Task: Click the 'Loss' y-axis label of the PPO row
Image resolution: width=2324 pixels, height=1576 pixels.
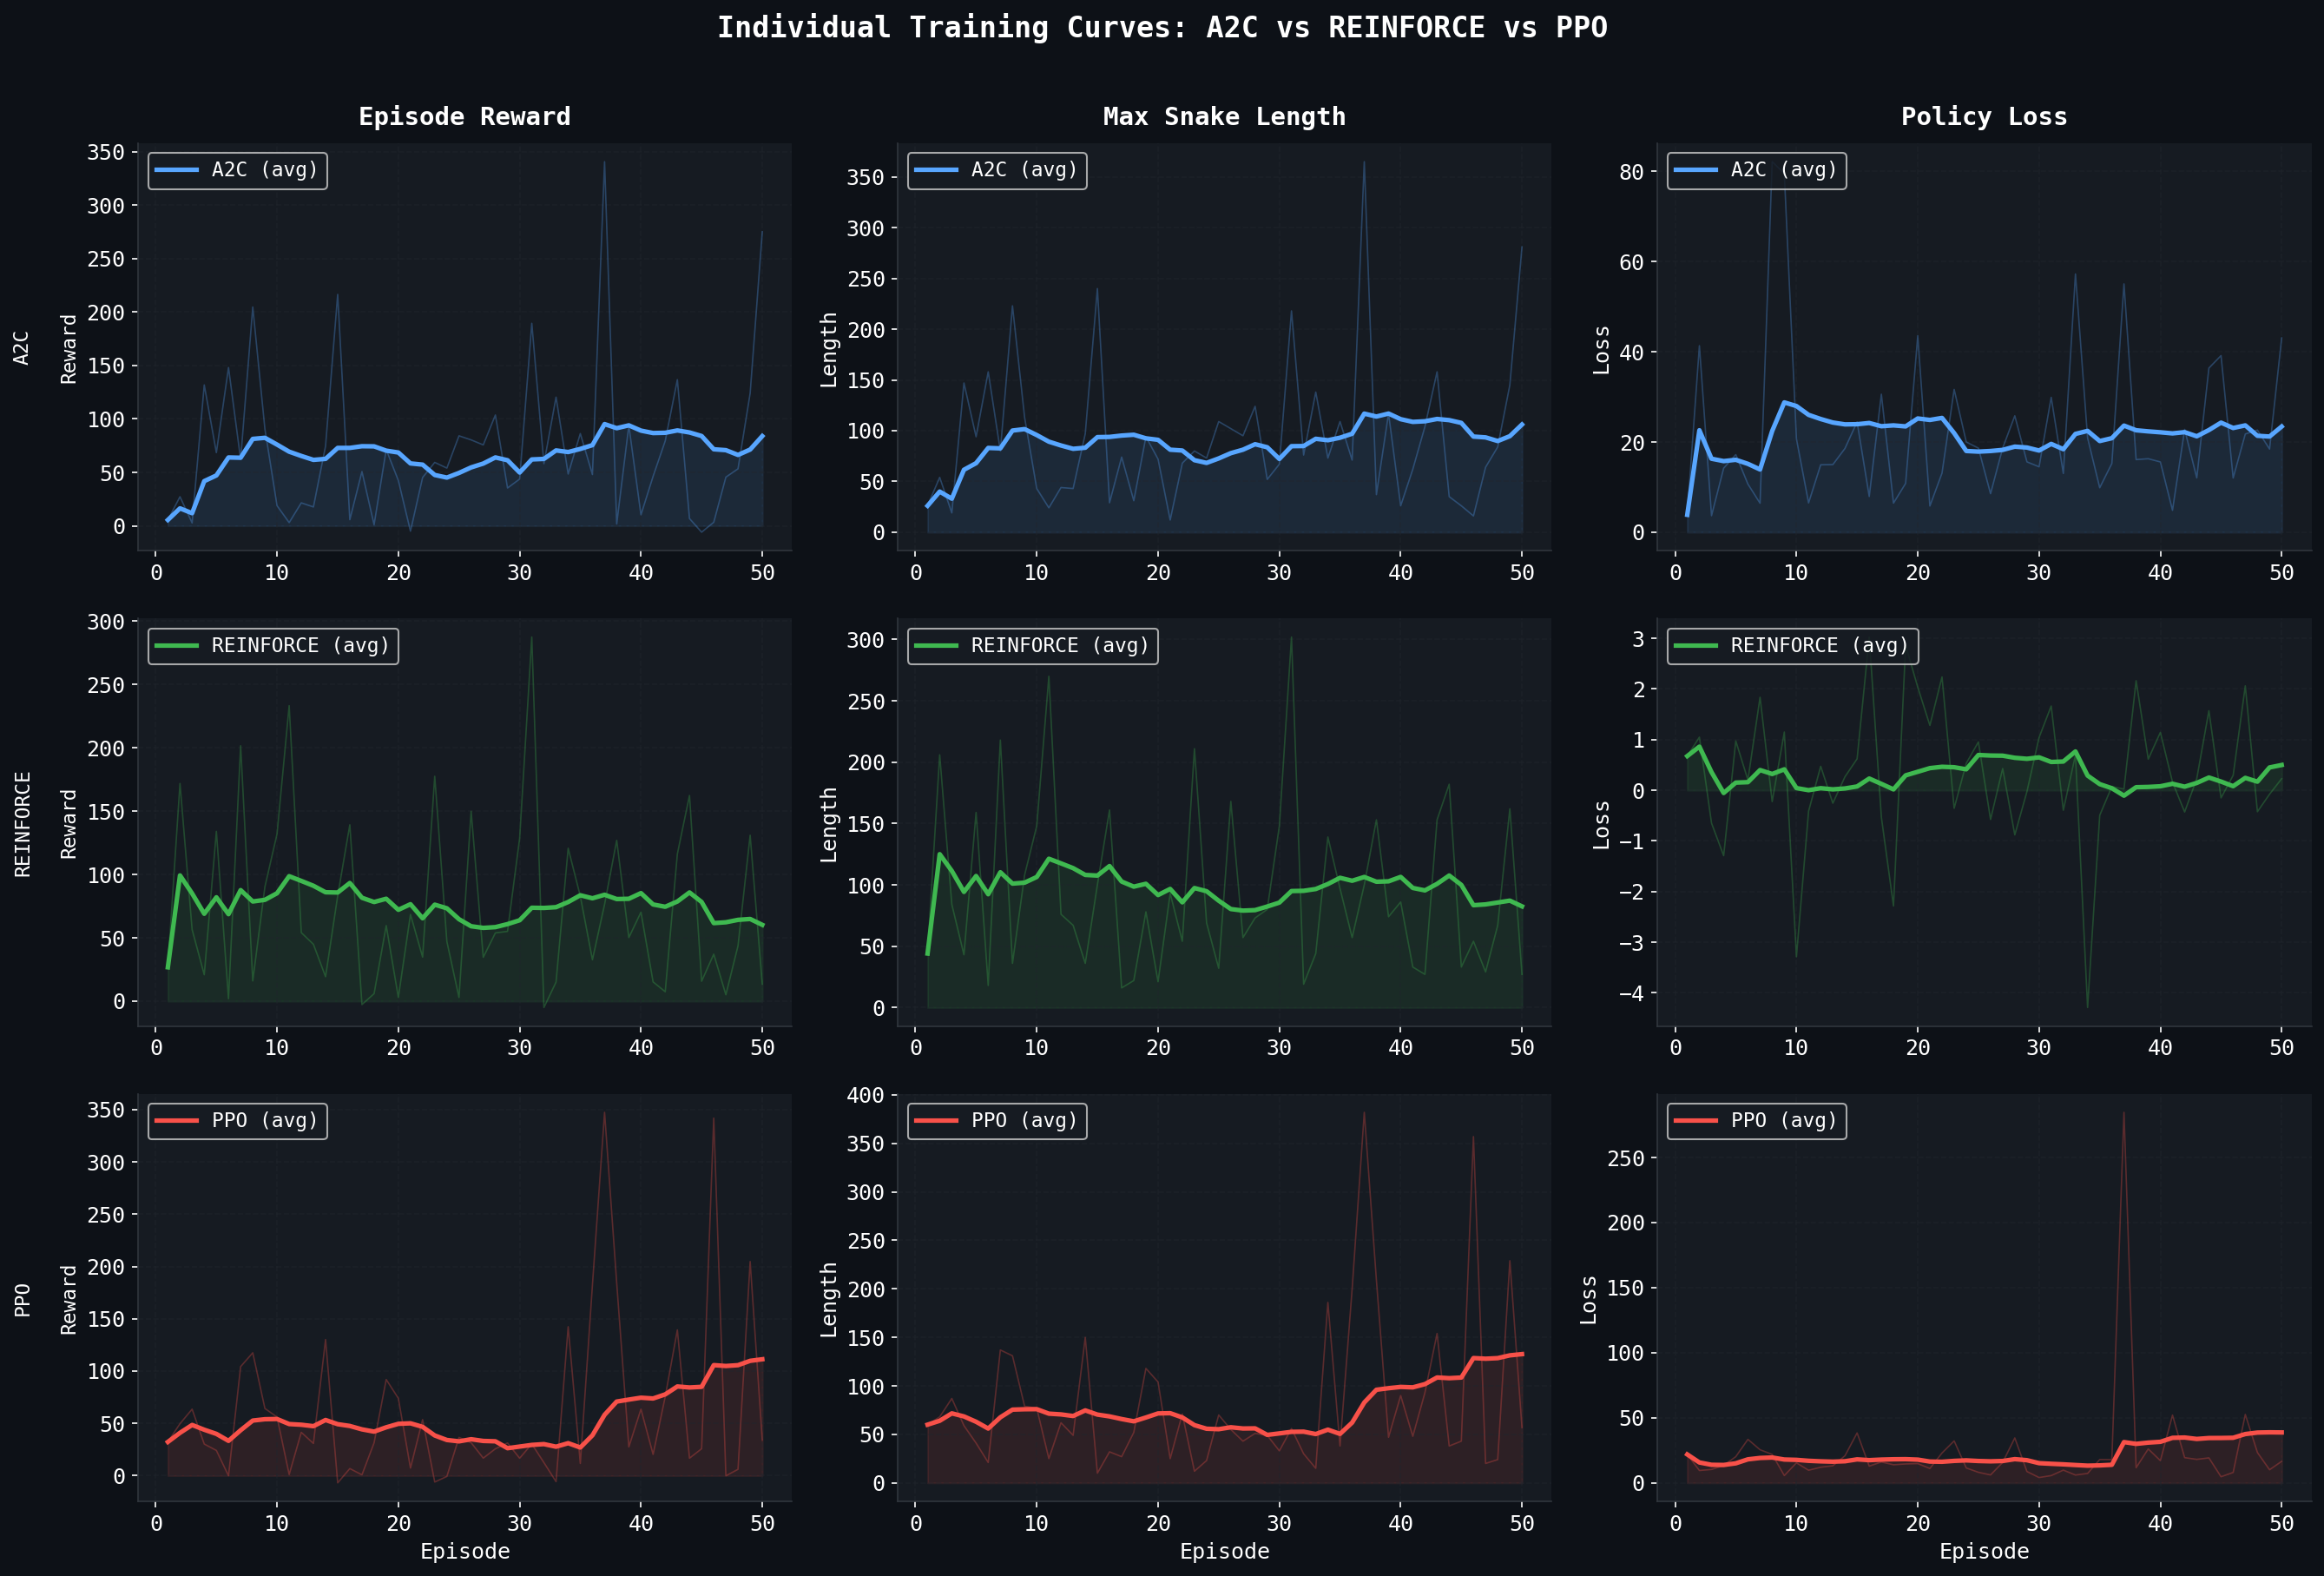Action: 1588,1300
